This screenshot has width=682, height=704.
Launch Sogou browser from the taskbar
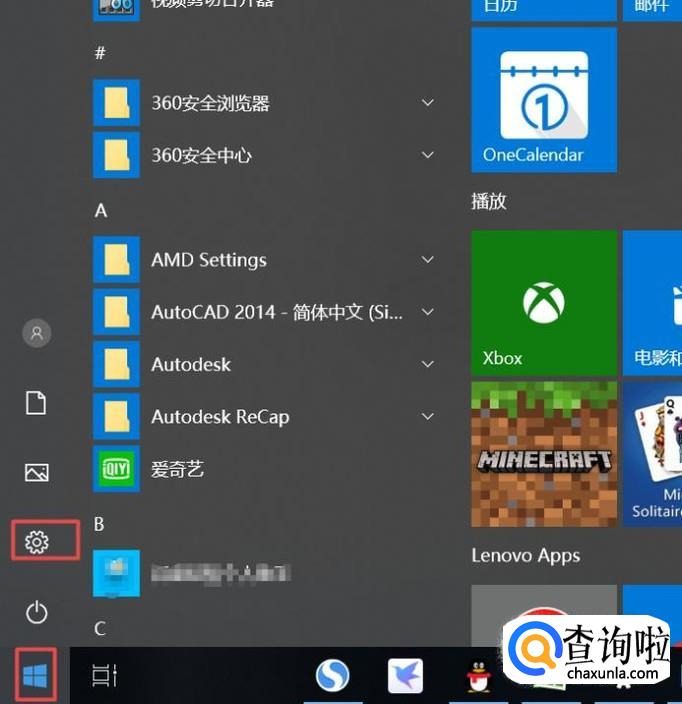coord(332,675)
